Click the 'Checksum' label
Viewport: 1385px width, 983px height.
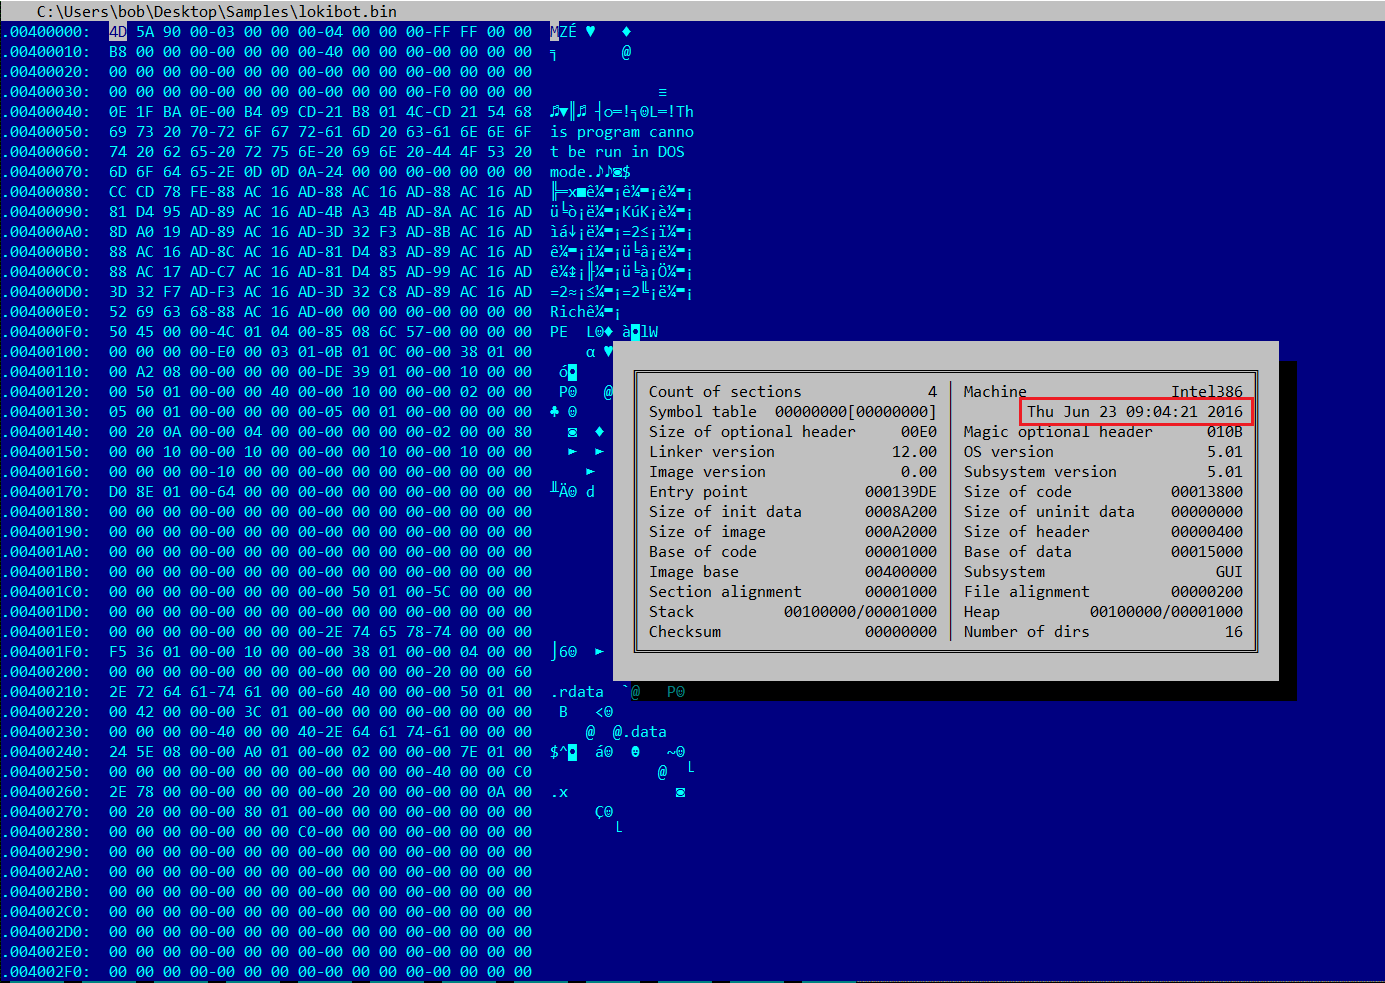tap(684, 632)
